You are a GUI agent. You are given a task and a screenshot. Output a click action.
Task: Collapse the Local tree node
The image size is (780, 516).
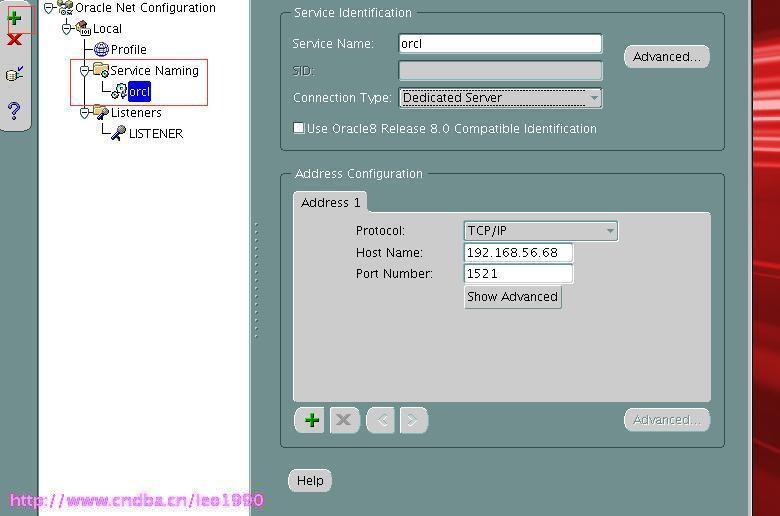[67, 28]
